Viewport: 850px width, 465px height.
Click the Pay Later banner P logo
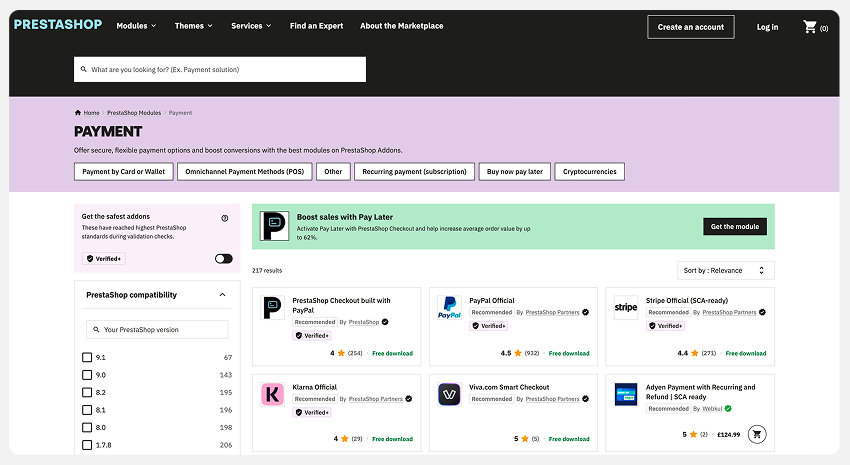click(274, 226)
